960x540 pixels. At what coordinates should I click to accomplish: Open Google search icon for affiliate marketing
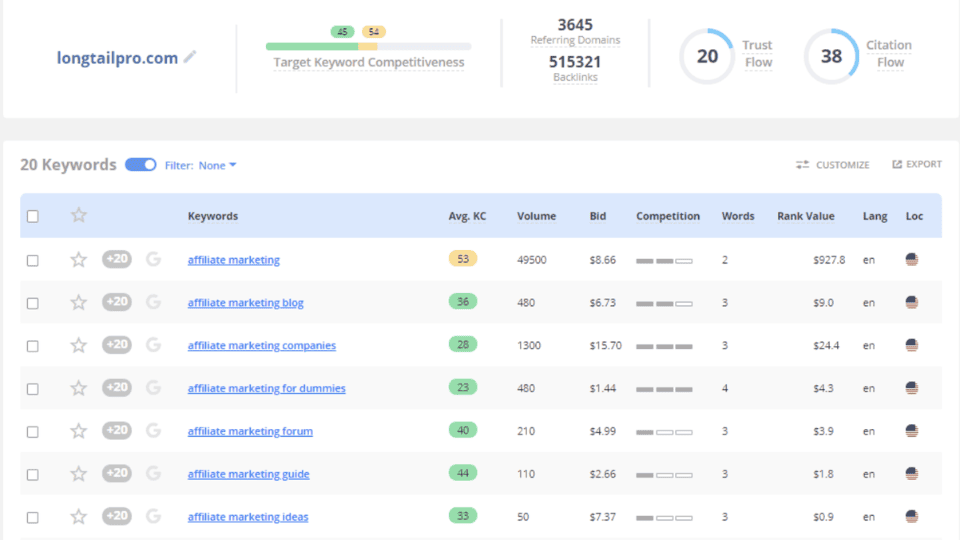click(x=153, y=259)
